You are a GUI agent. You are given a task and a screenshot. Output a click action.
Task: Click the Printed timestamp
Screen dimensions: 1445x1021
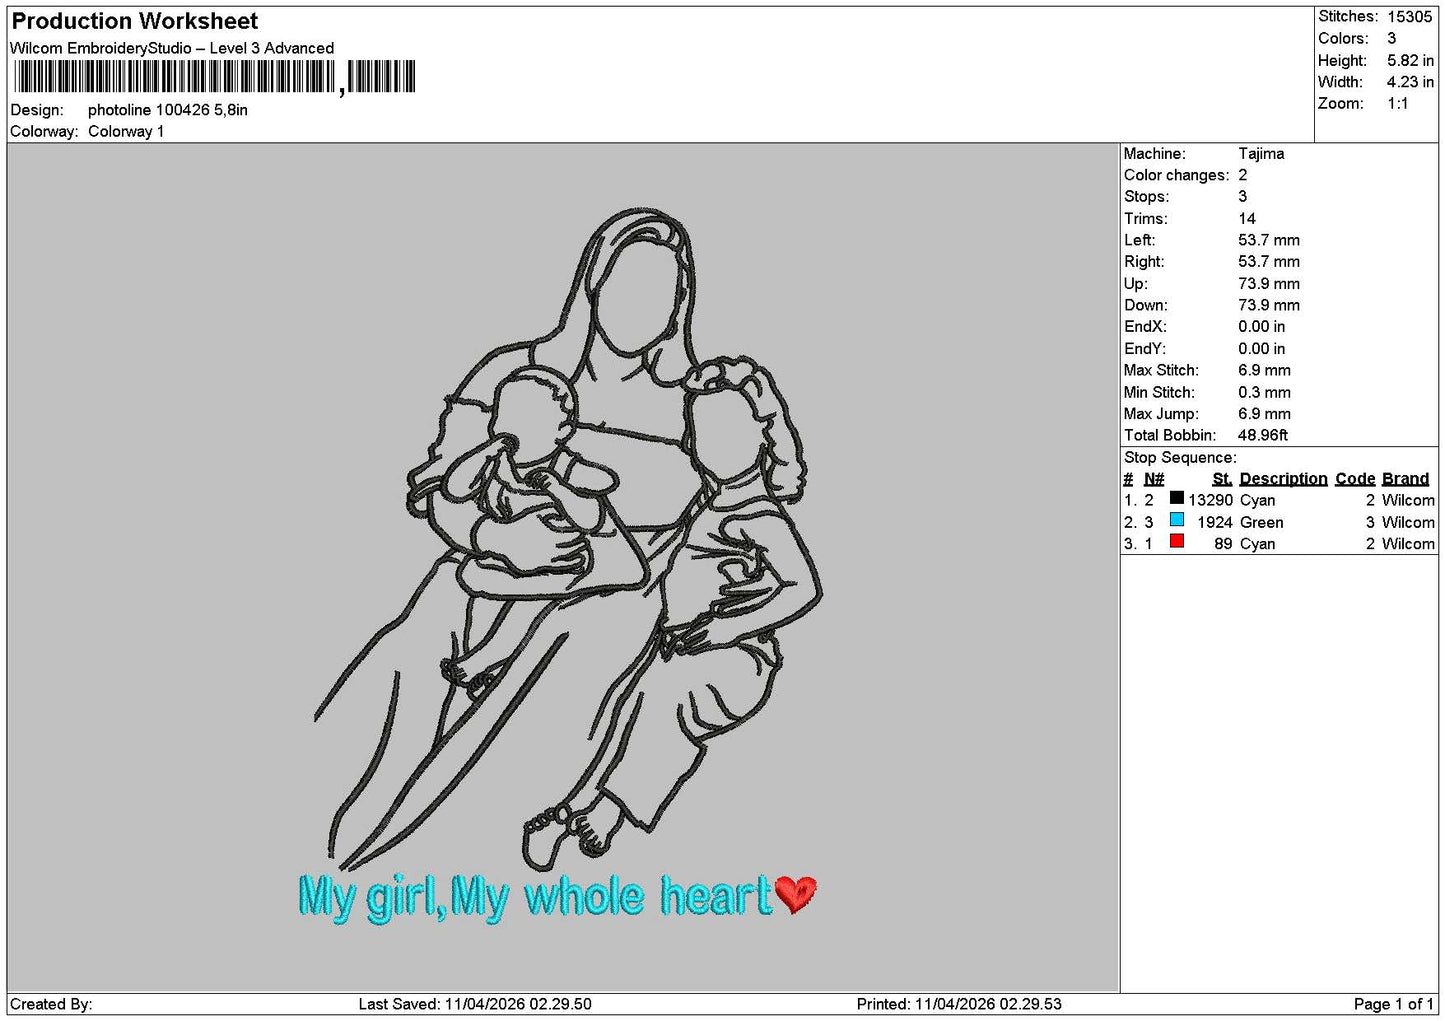coord(959,1004)
